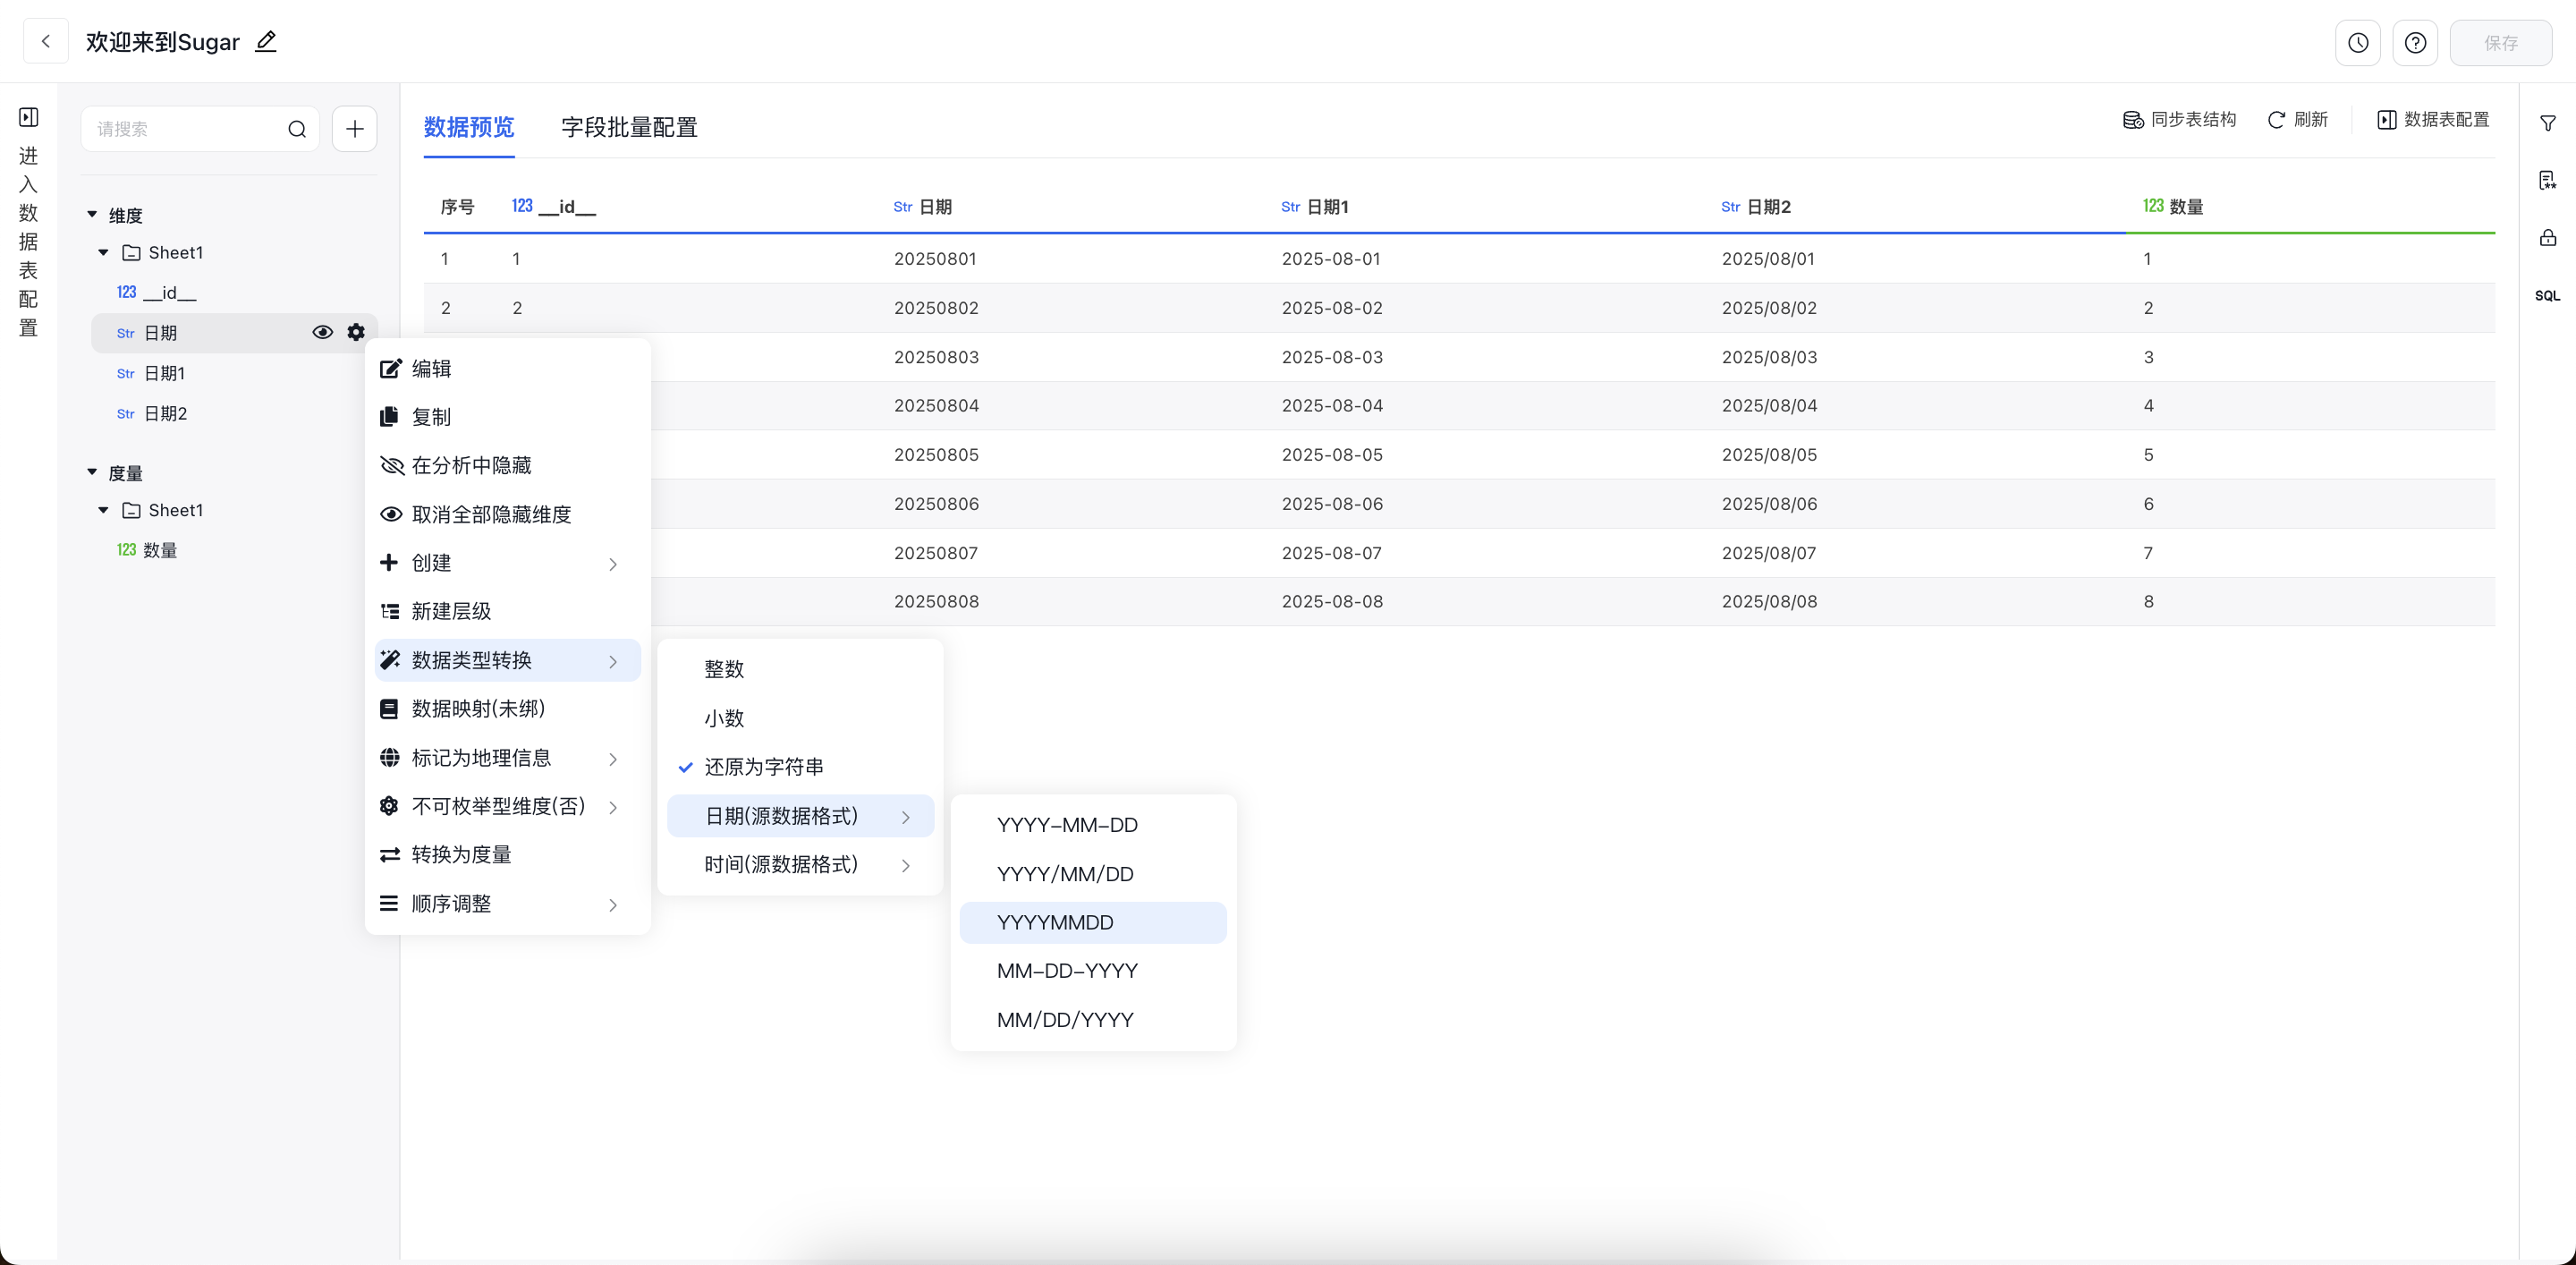Click the search magnifier icon
Viewport: 2576px width, 1265px height.
coord(297,129)
